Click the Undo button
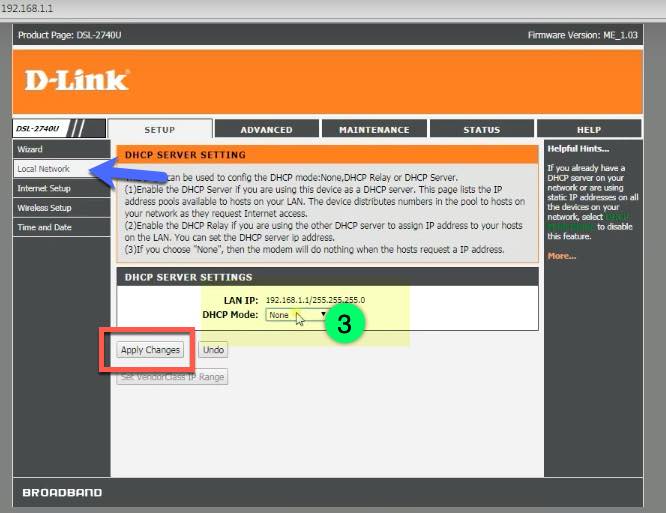Screen dimensions: 666x513 click(213, 350)
